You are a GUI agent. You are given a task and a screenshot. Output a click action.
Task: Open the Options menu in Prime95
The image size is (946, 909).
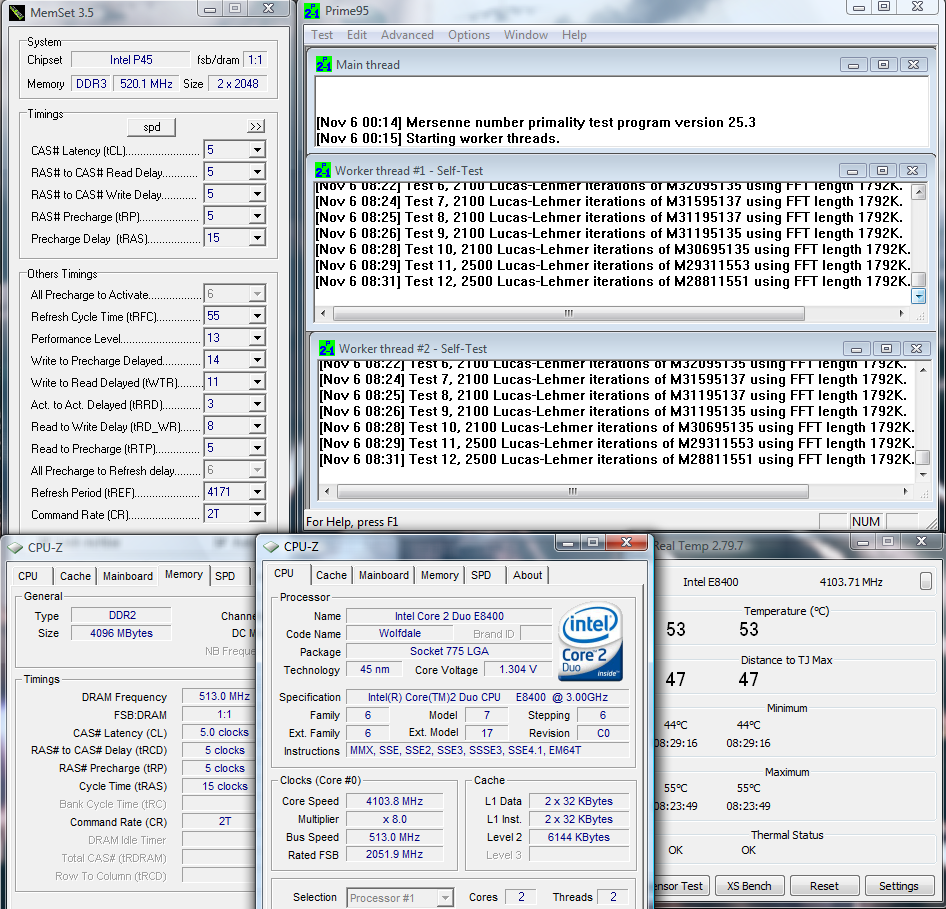click(x=469, y=35)
